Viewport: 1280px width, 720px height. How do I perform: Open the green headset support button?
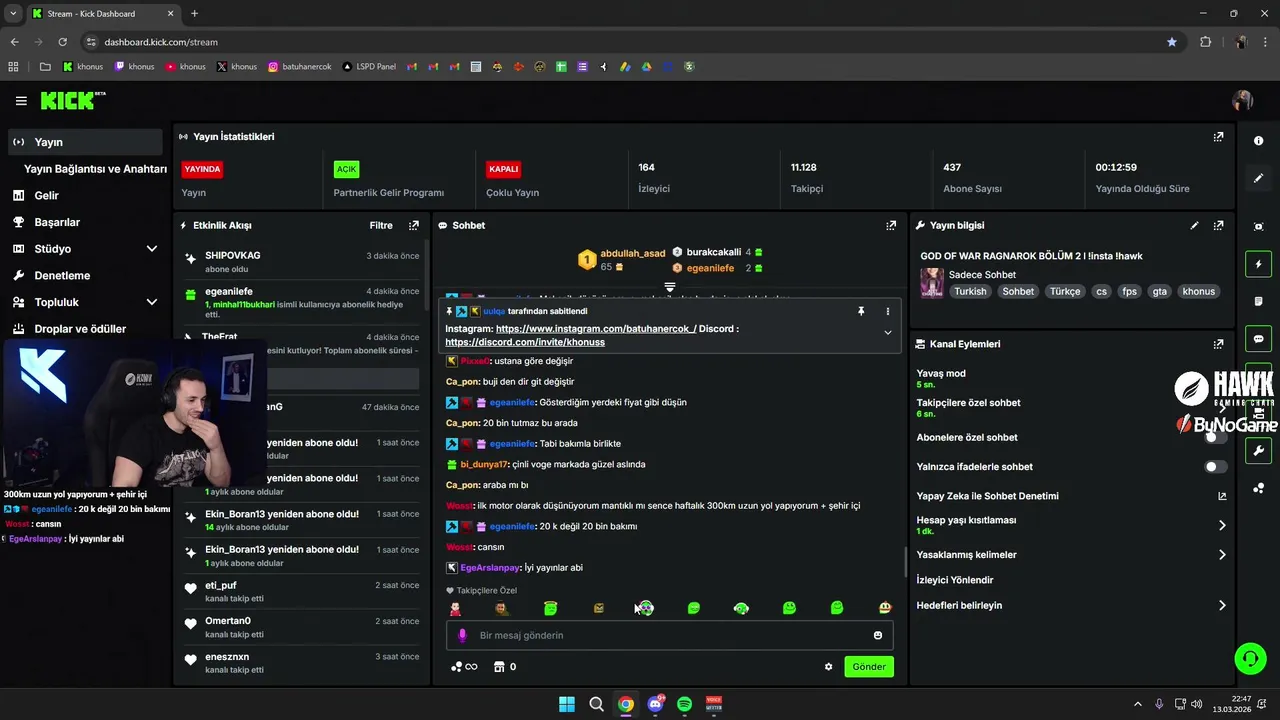click(x=1250, y=658)
